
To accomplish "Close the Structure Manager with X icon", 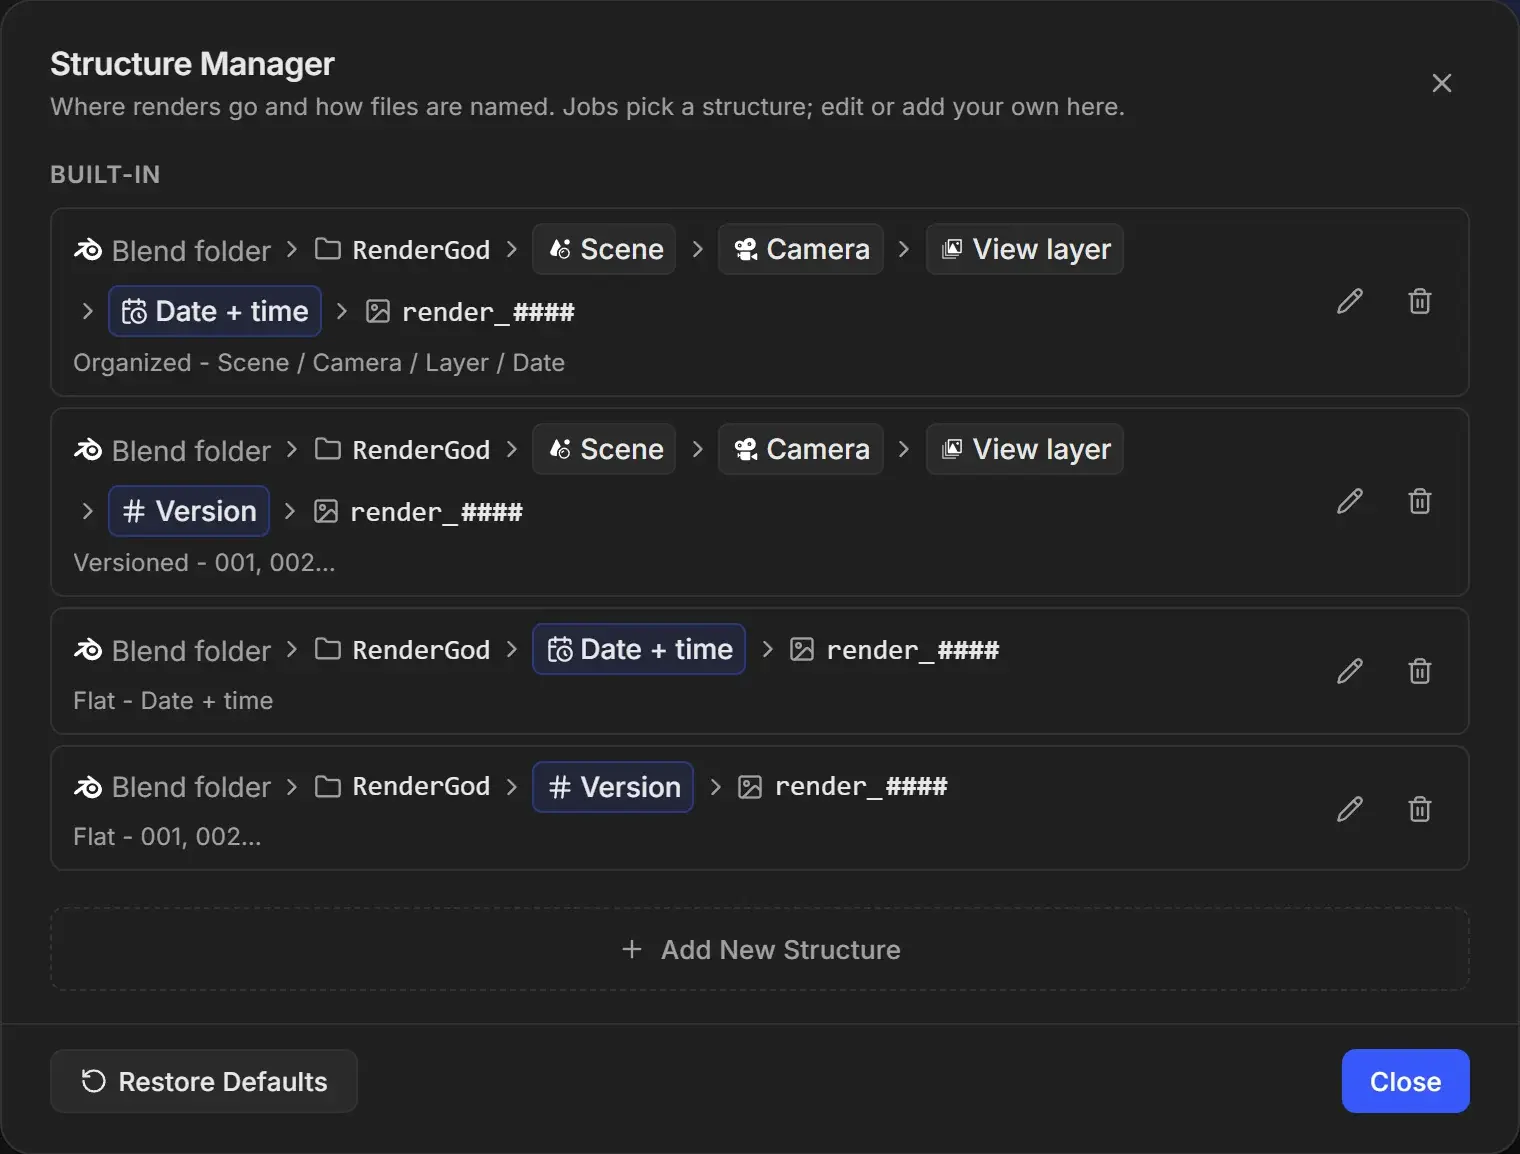I will click(1442, 83).
